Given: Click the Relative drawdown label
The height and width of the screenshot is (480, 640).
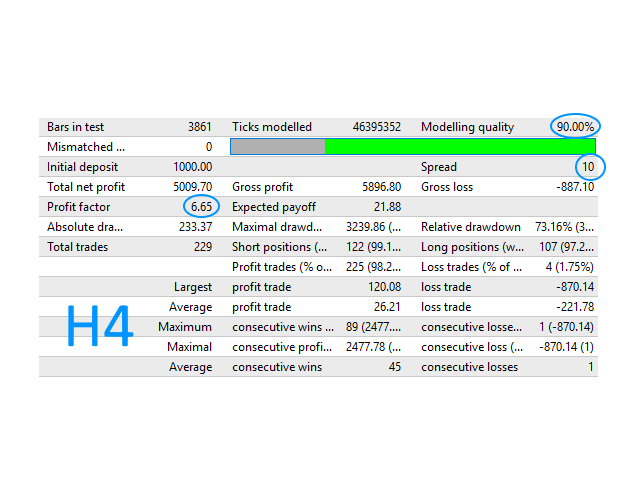Looking at the screenshot, I should tap(471, 227).
